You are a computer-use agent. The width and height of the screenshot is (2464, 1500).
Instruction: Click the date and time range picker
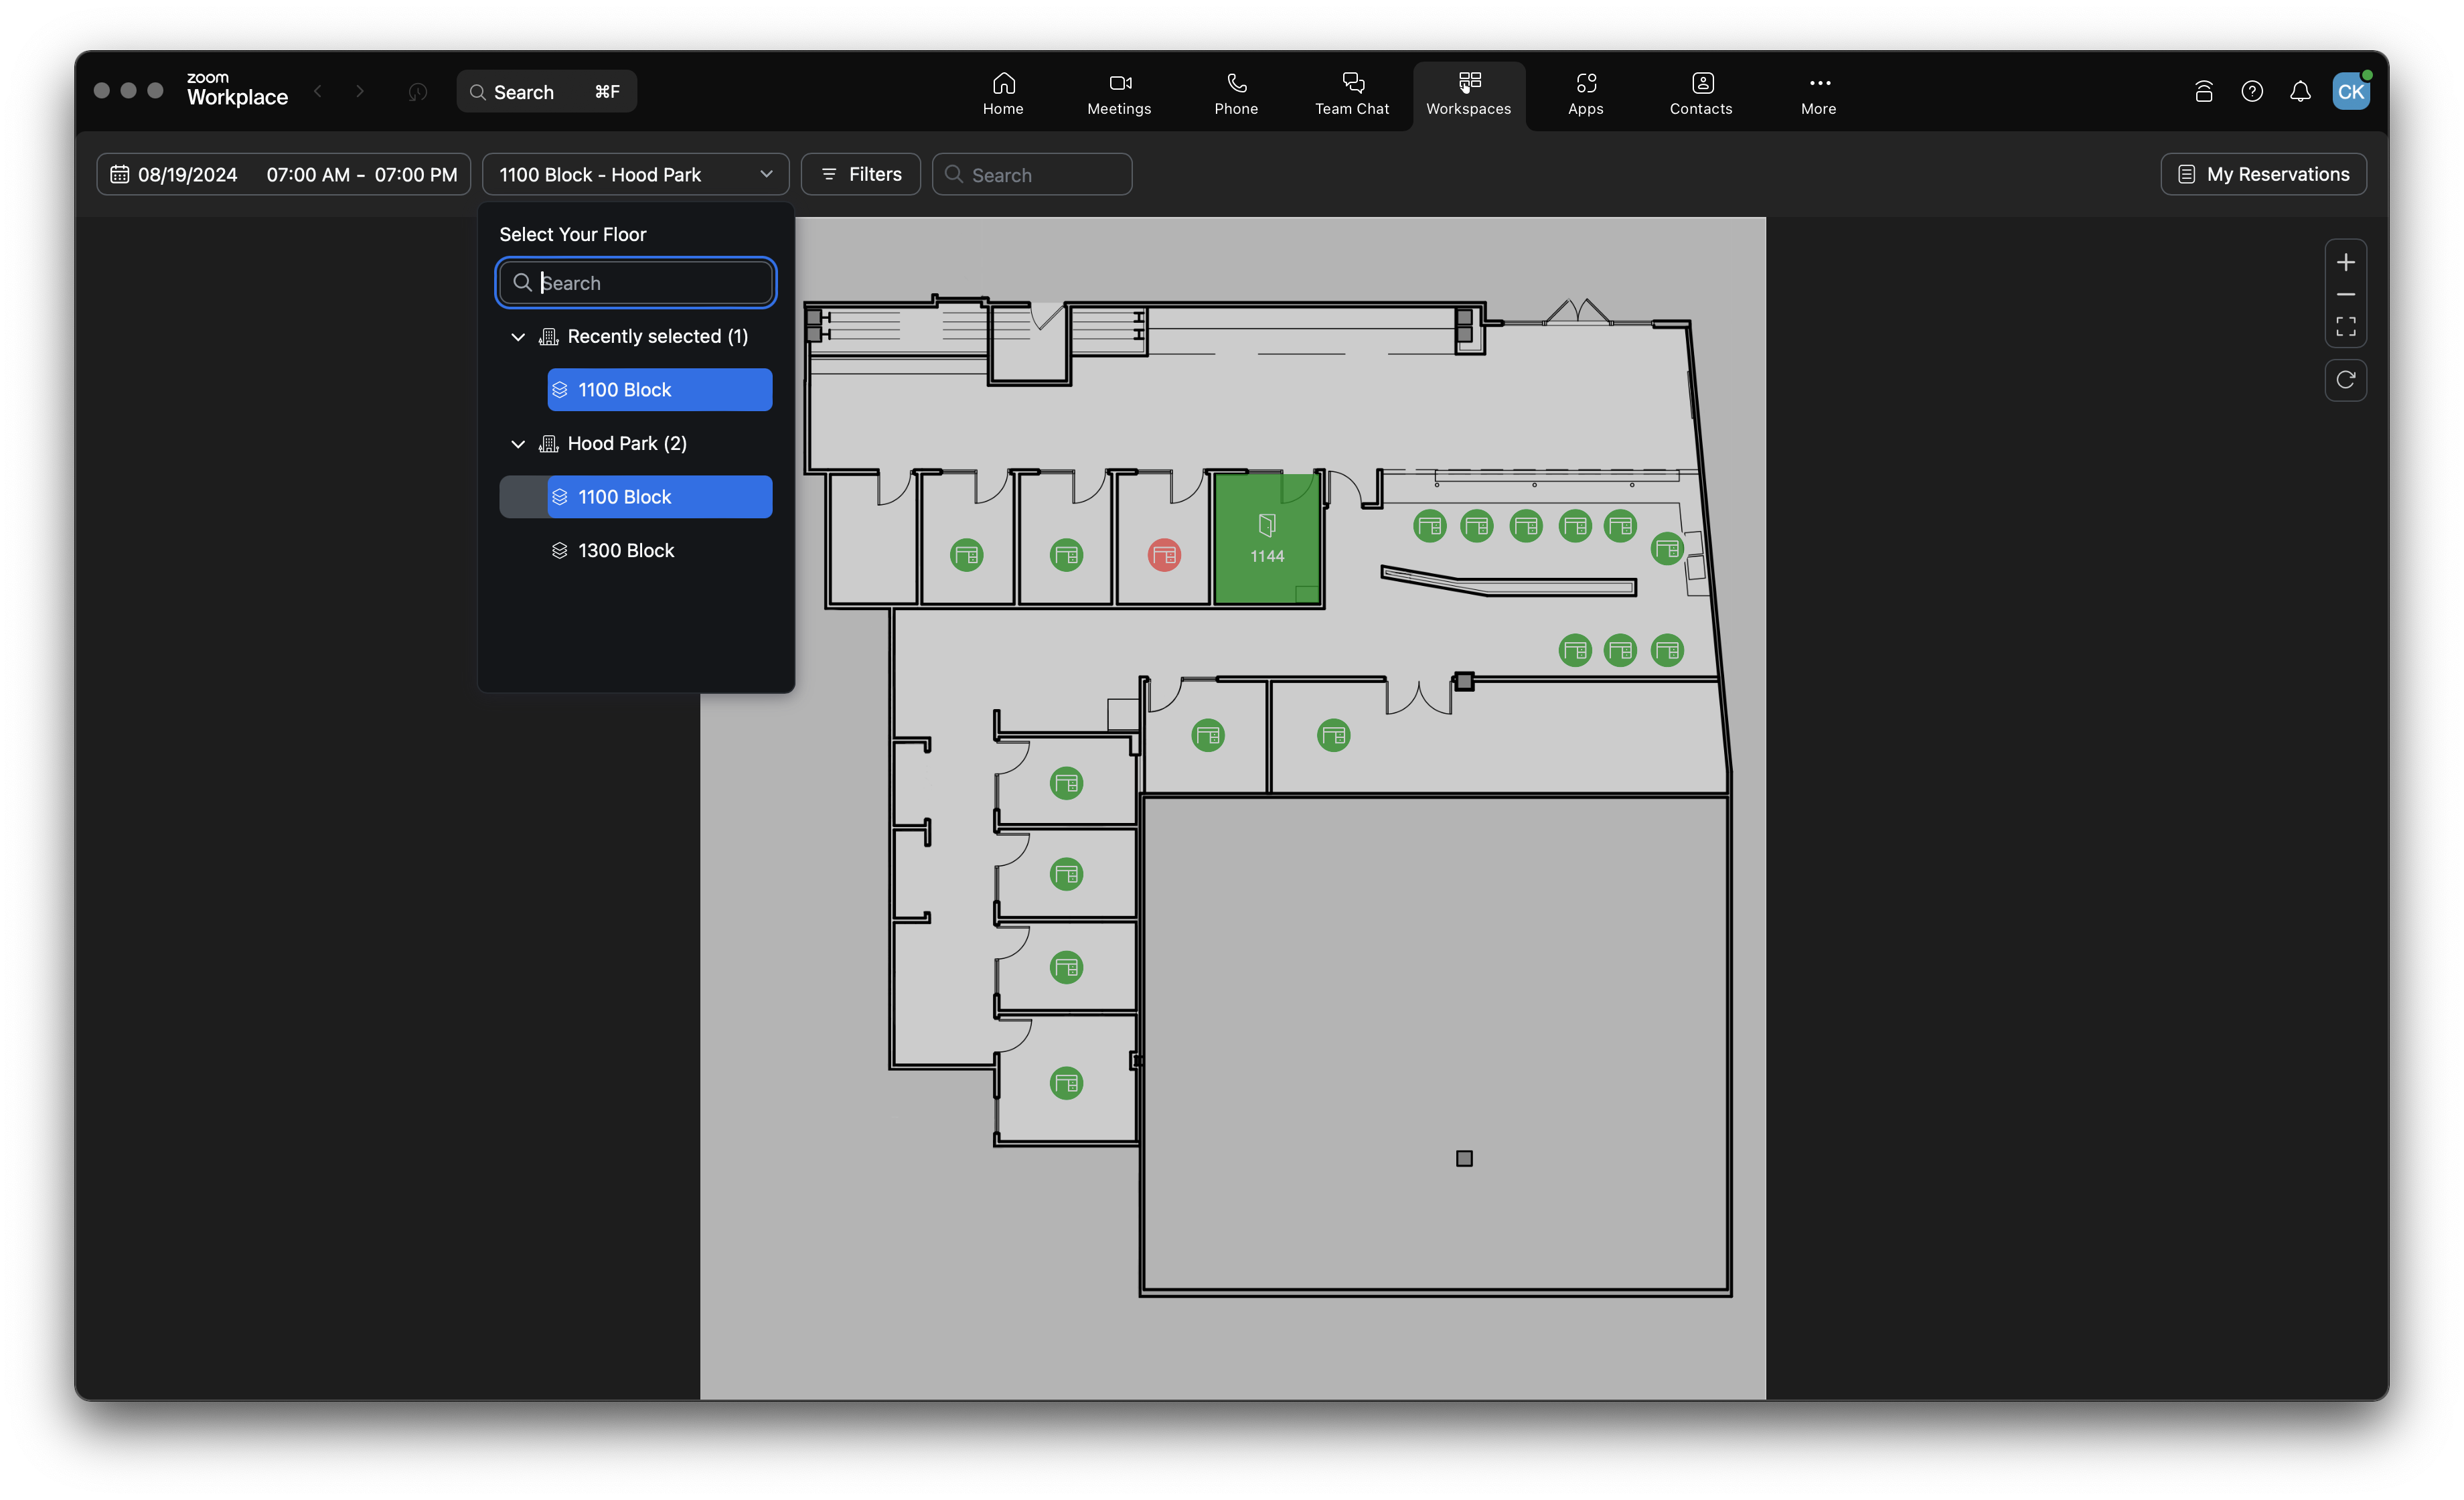pos(284,174)
